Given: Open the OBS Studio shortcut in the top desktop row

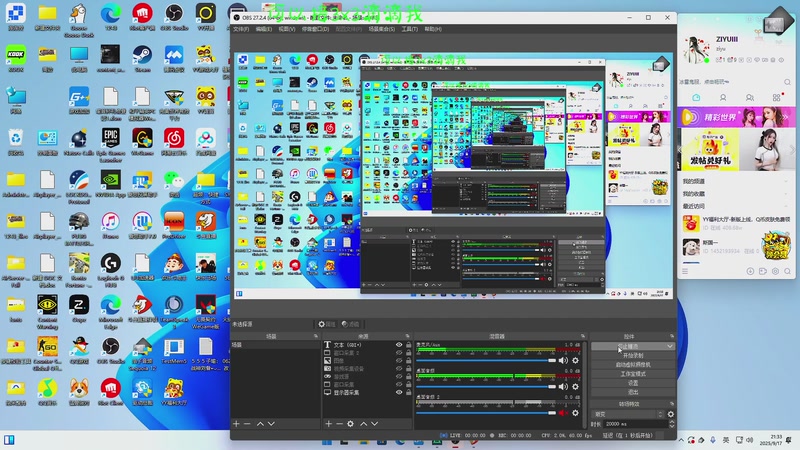Looking at the screenshot, I should [x=174, y=17].
